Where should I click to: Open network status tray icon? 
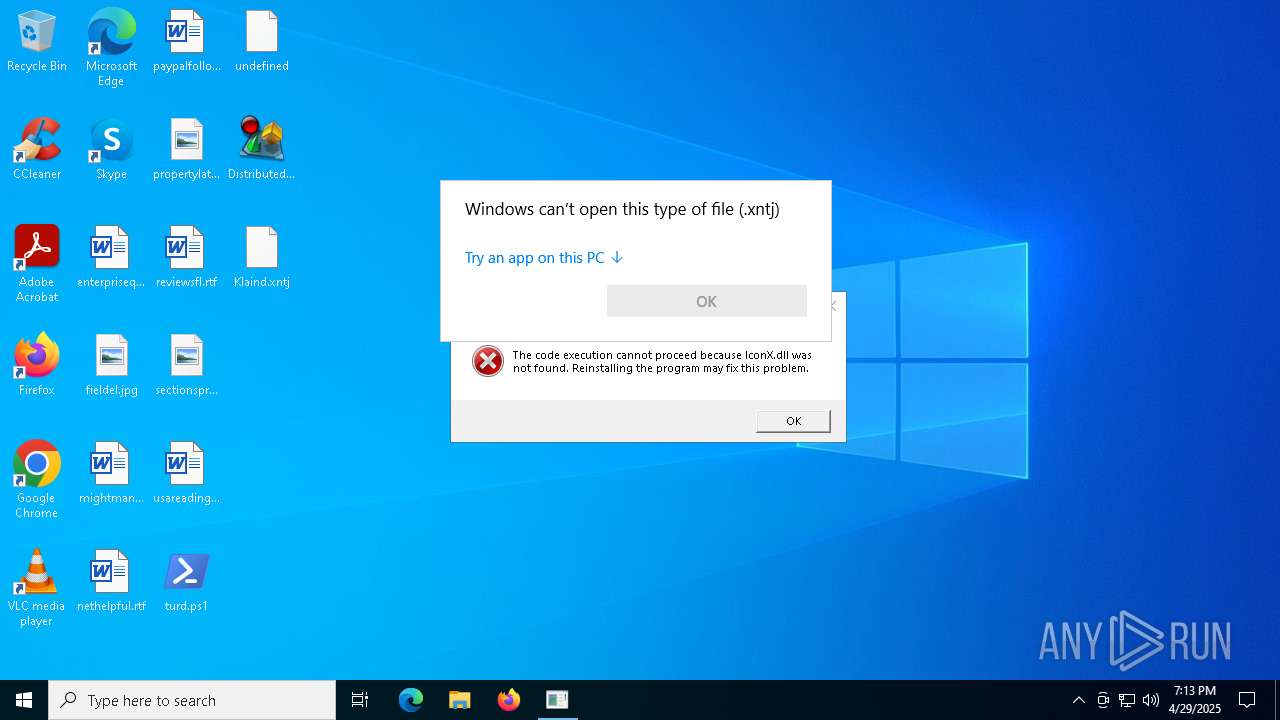click(x=1127, y=700)
